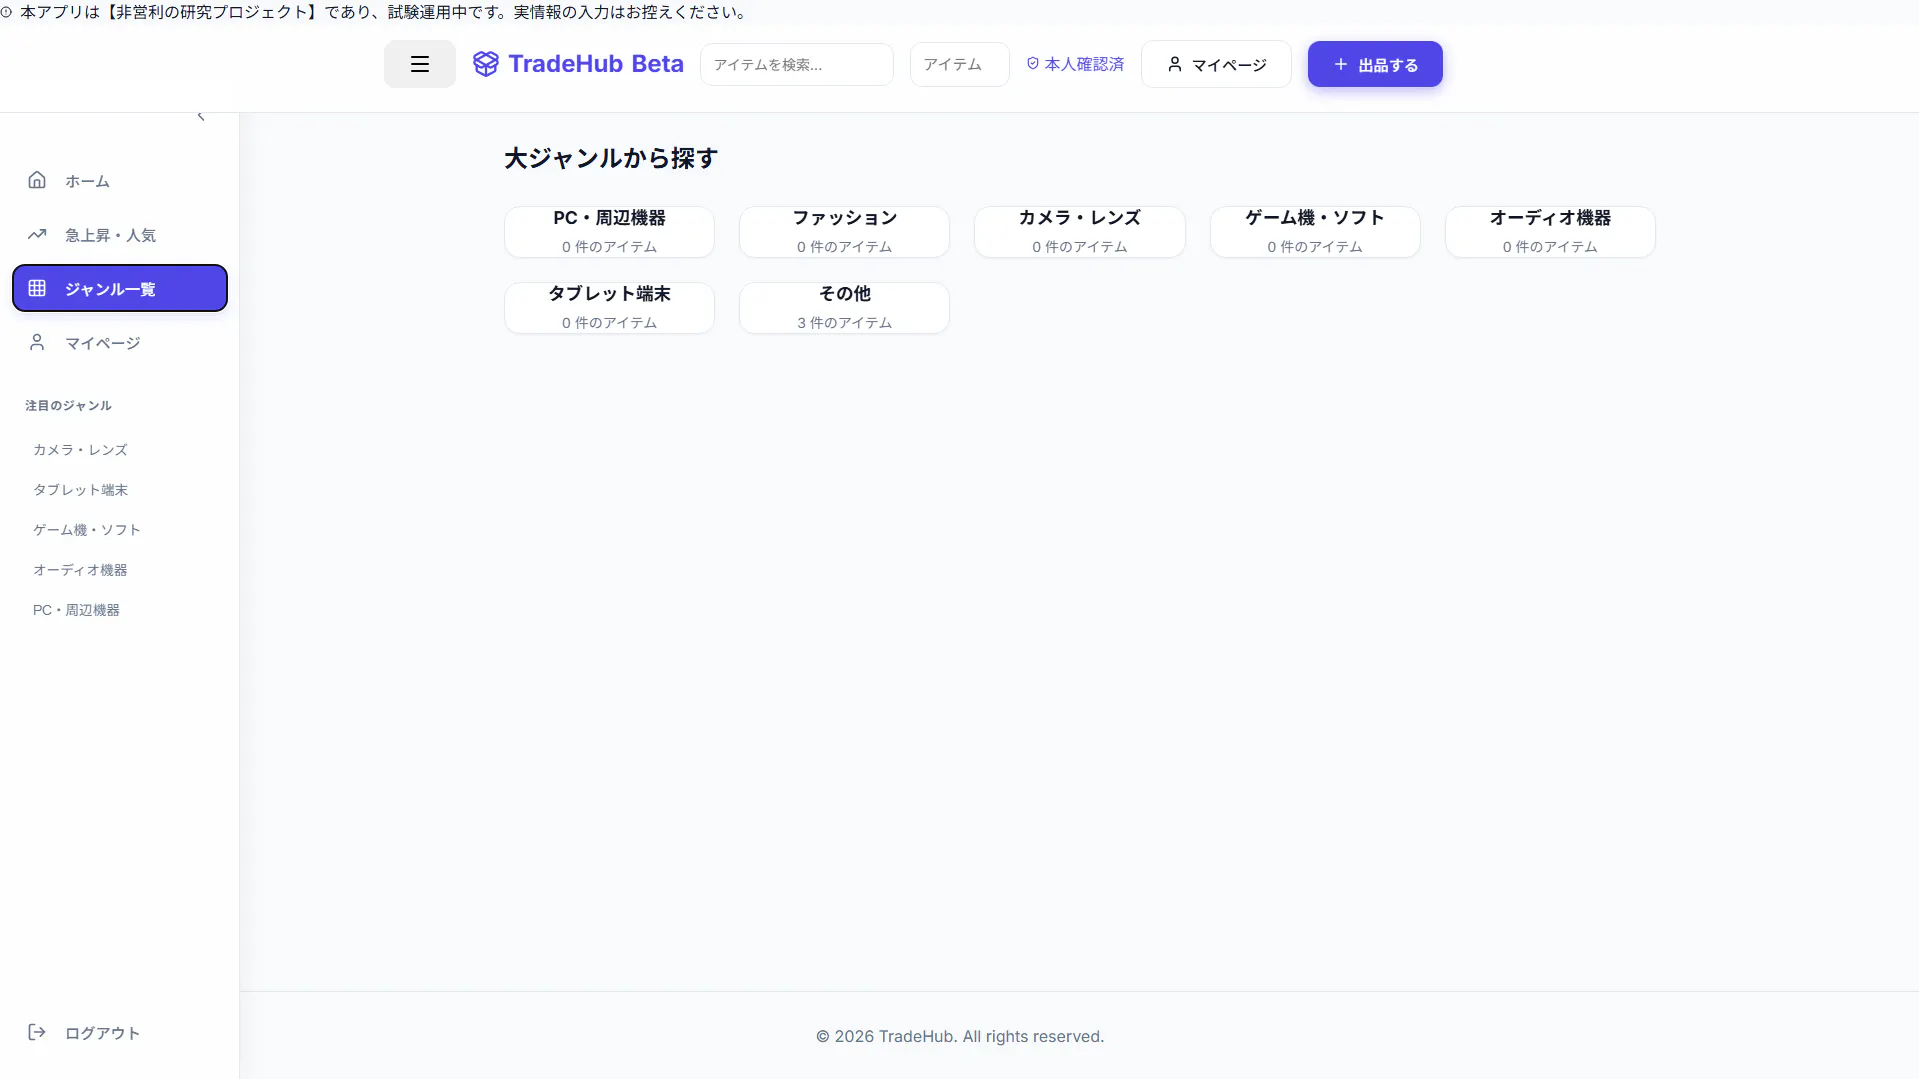The height and width of the screenshot is (1079, 1919).
Task: Open ゲーム機・ソフト sidebar genre link
Action: point(86,530)
